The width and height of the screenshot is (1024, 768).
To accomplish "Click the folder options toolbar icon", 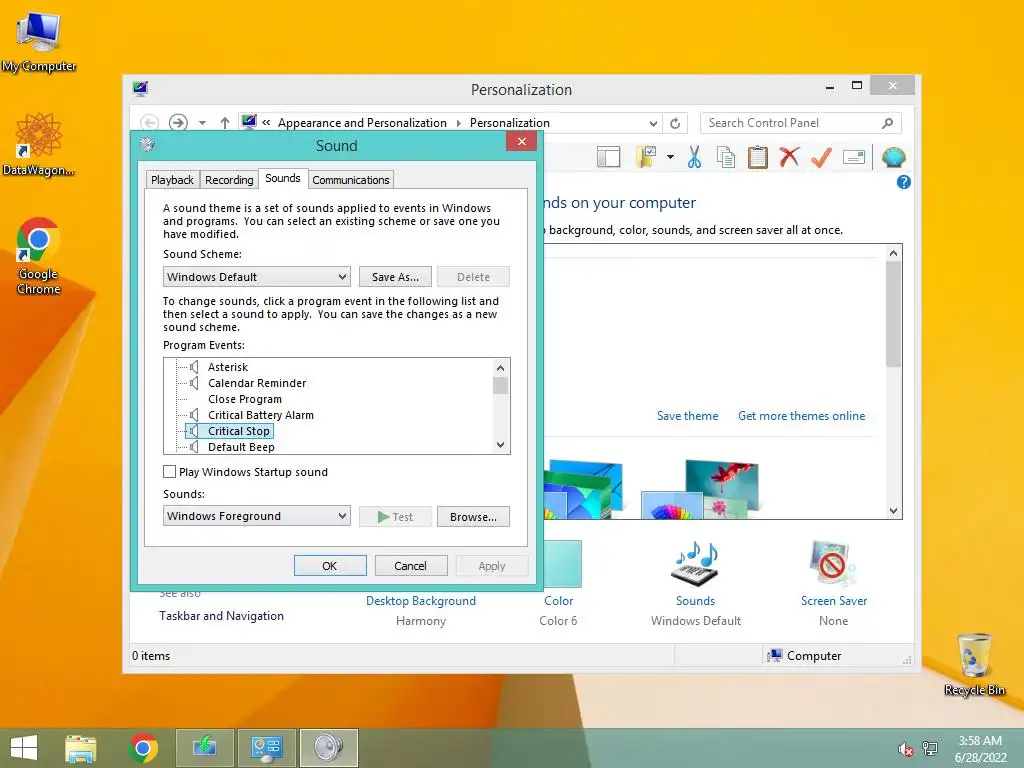I will (646, 157).
